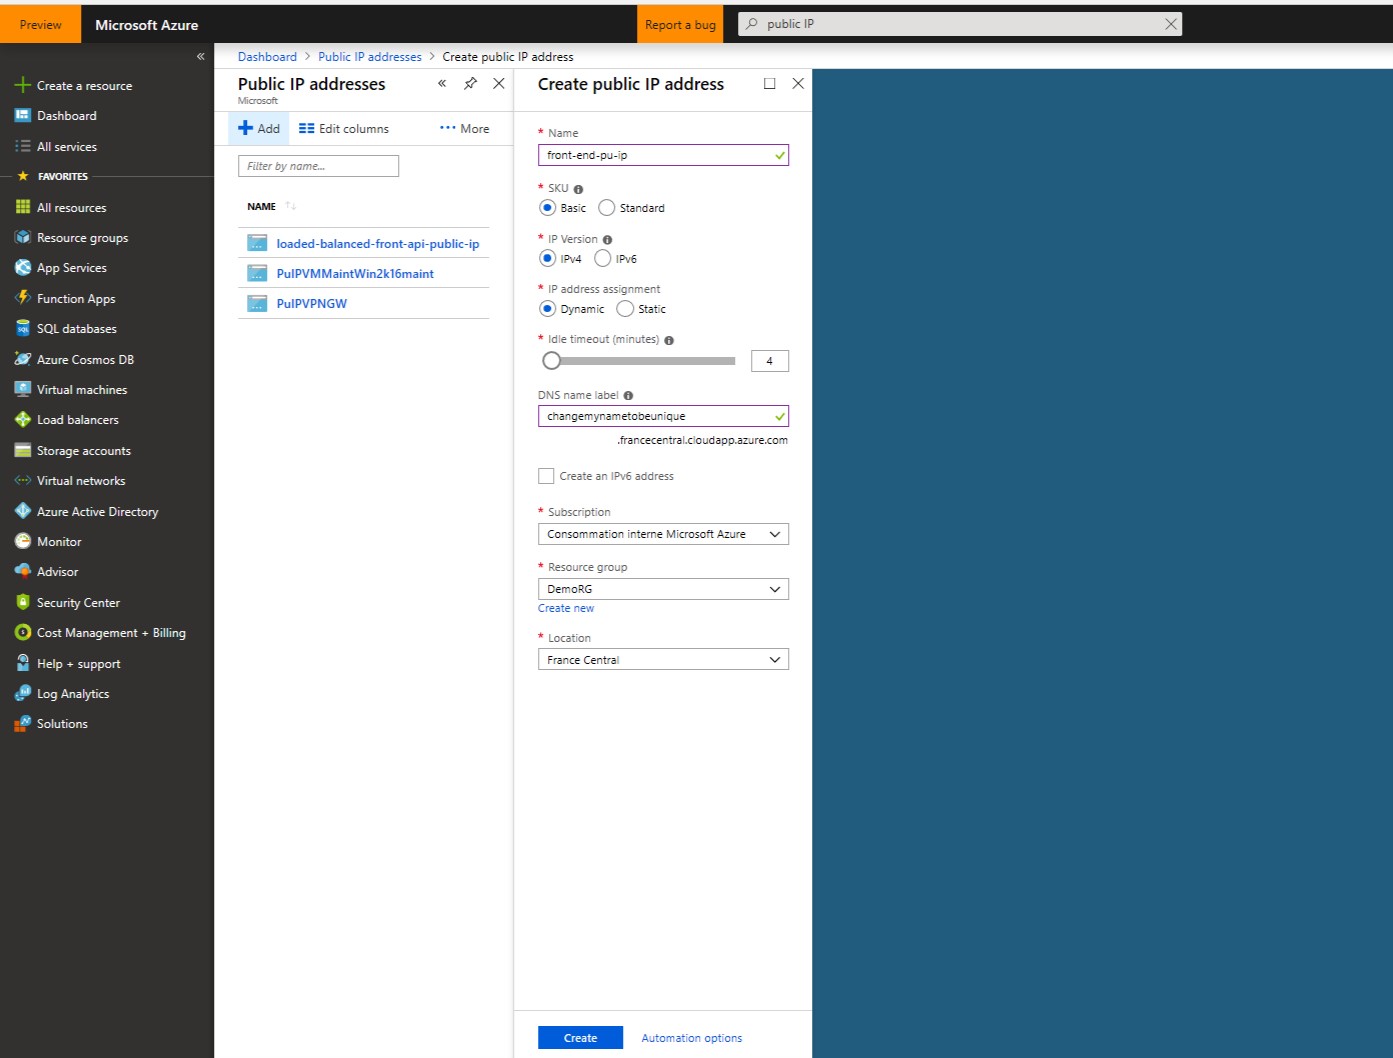This screenshot has width=1393, height=1058.
Task: Pin the Public IP addresses blade
Action: [x=470, y=84]
